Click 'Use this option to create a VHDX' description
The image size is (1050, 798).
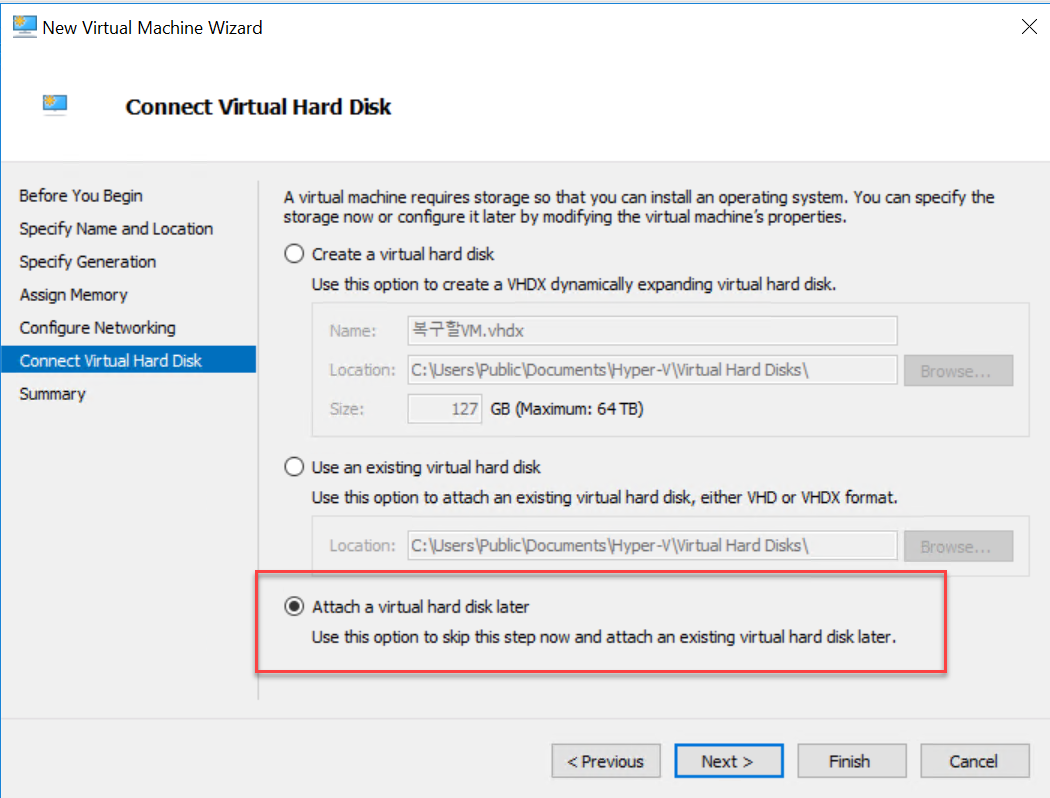click(x=574, y=285)
